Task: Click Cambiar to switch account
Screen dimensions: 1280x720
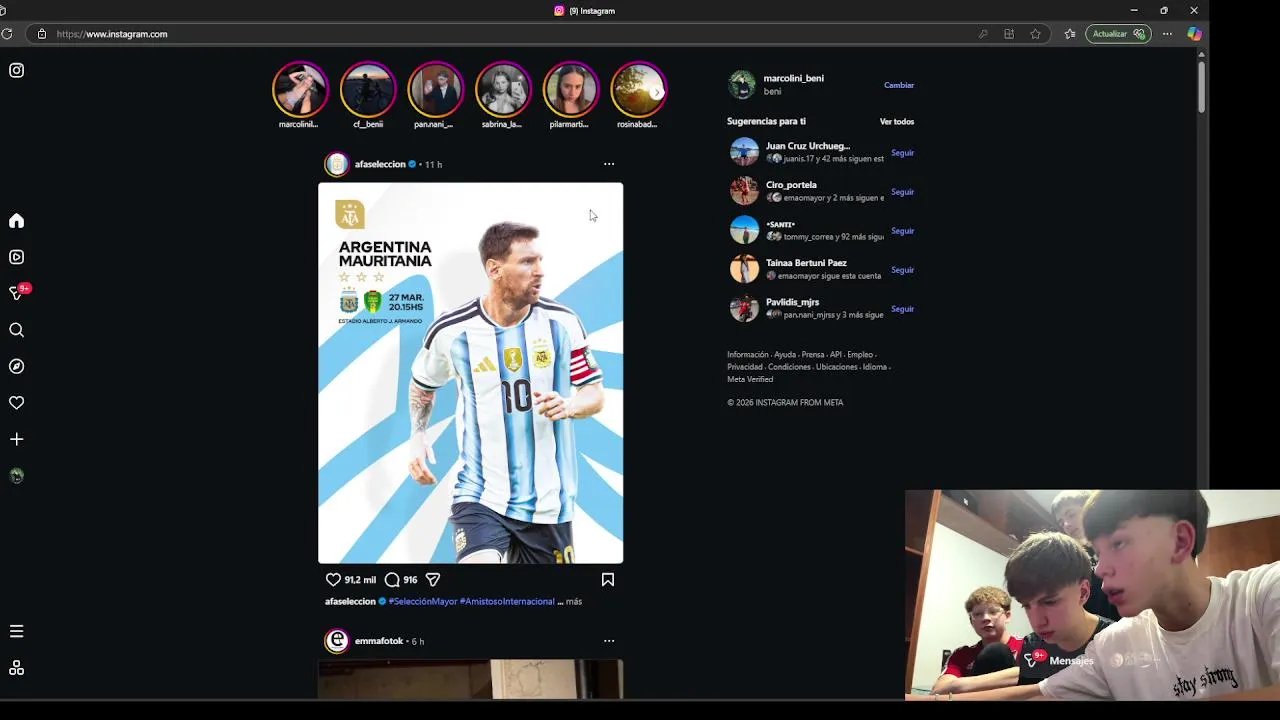Action: coord(899,85)
